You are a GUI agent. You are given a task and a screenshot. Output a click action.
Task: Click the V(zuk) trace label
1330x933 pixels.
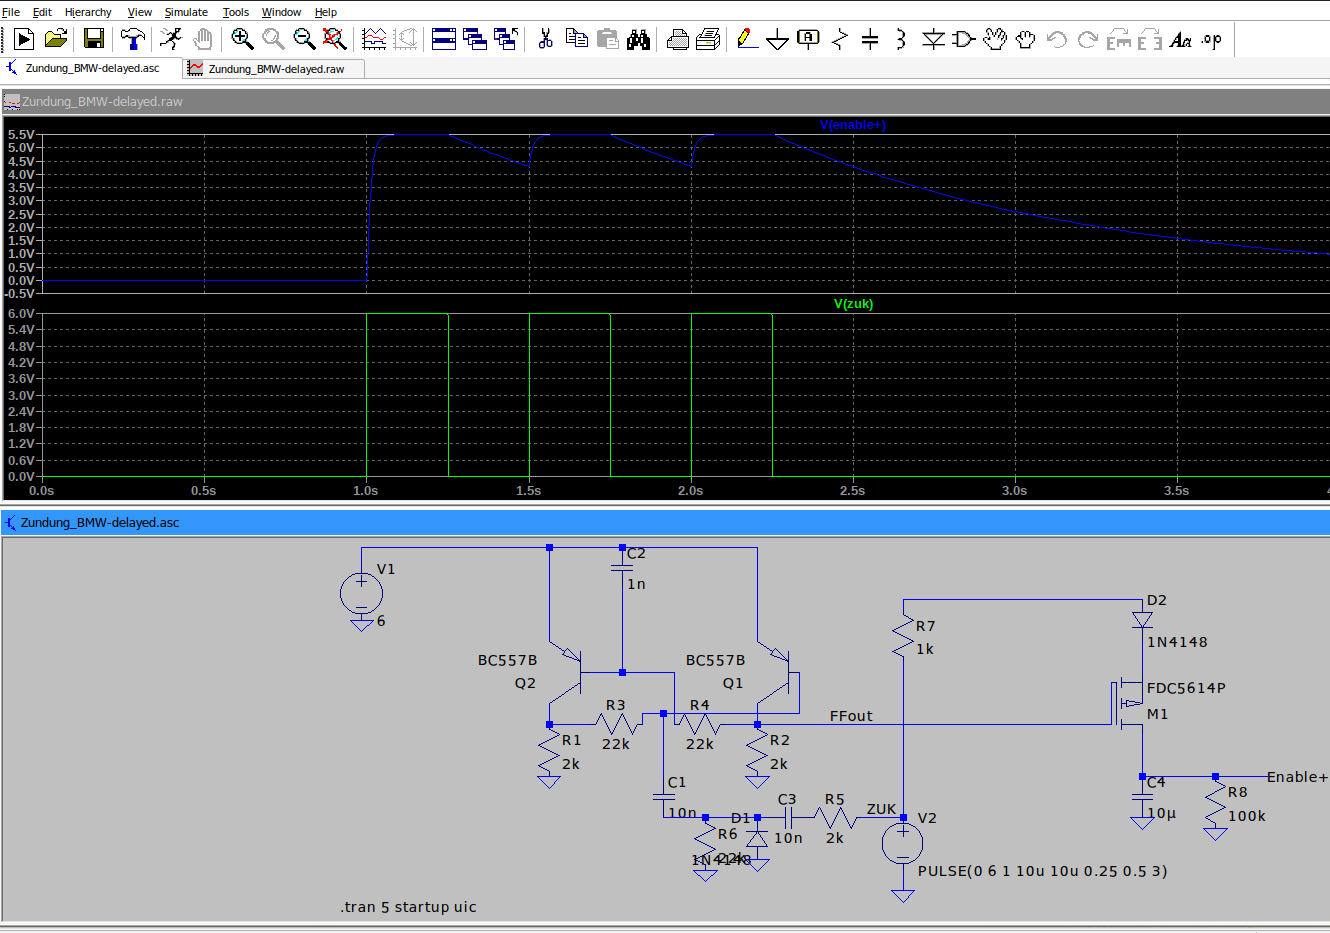(x=853, y=304)
